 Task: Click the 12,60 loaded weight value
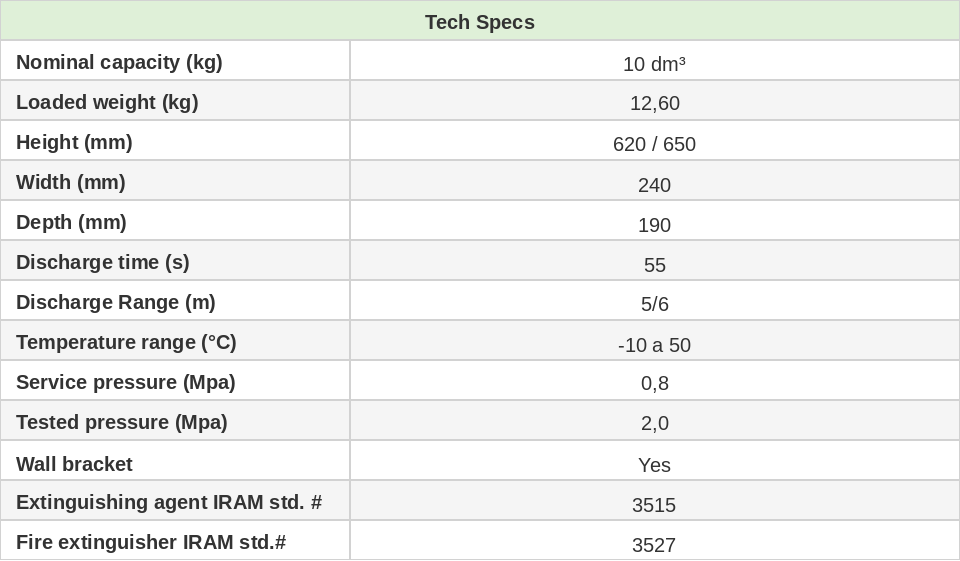click(654, 104)
